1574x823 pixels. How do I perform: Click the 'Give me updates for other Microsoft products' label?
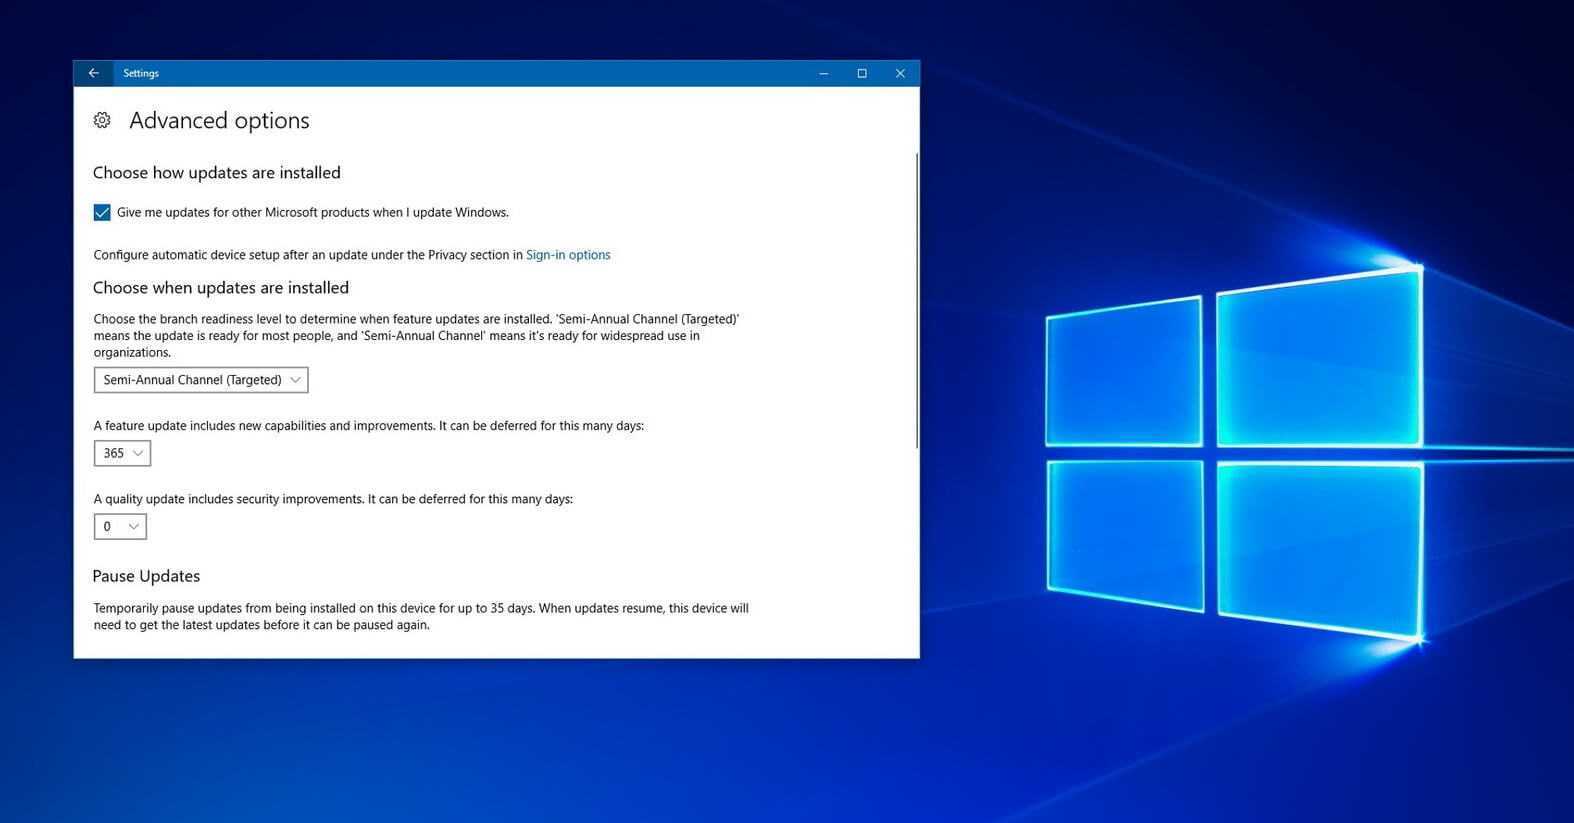[x=313, y=212]
